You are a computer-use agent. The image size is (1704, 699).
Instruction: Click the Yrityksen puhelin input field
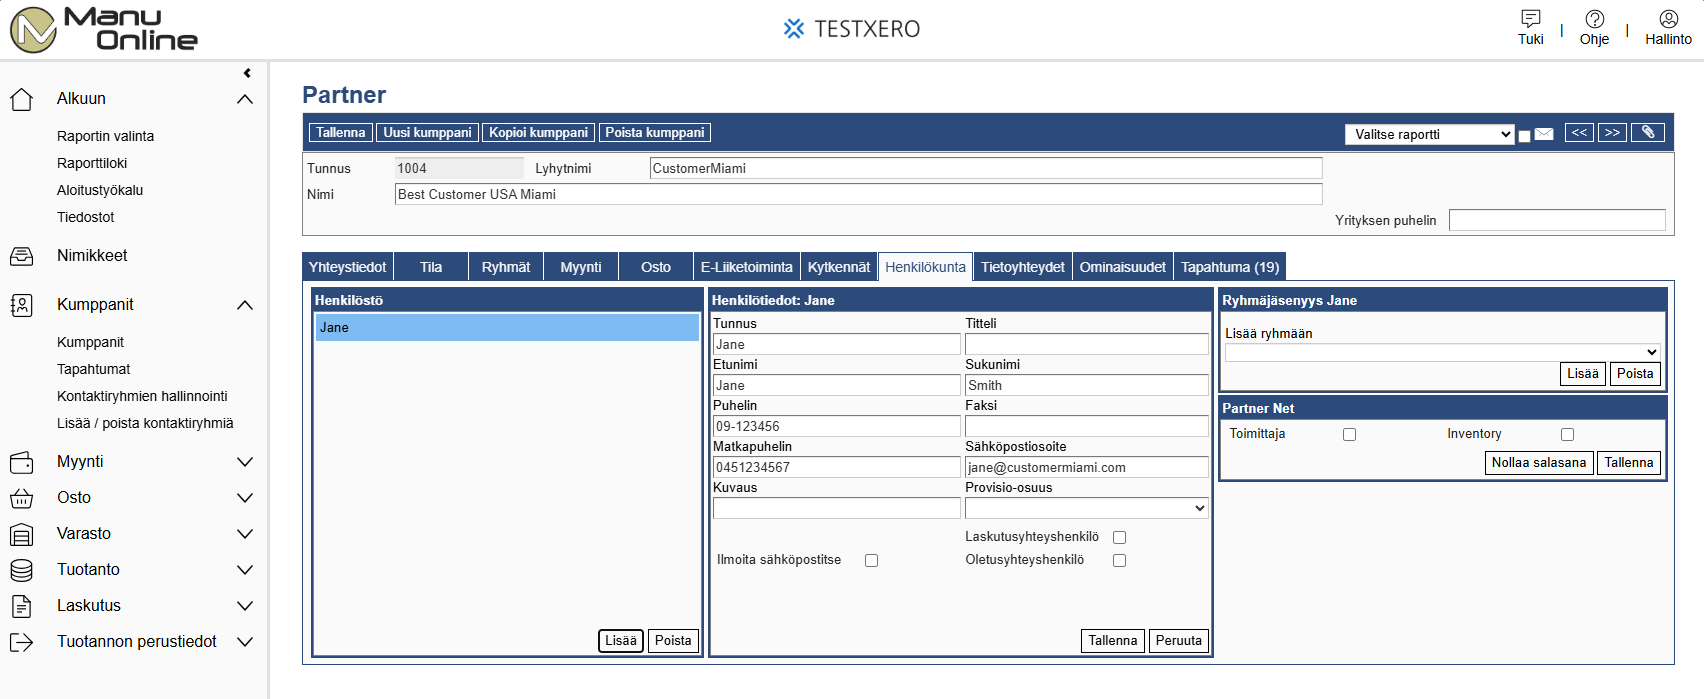click(x=1557, y=220)
